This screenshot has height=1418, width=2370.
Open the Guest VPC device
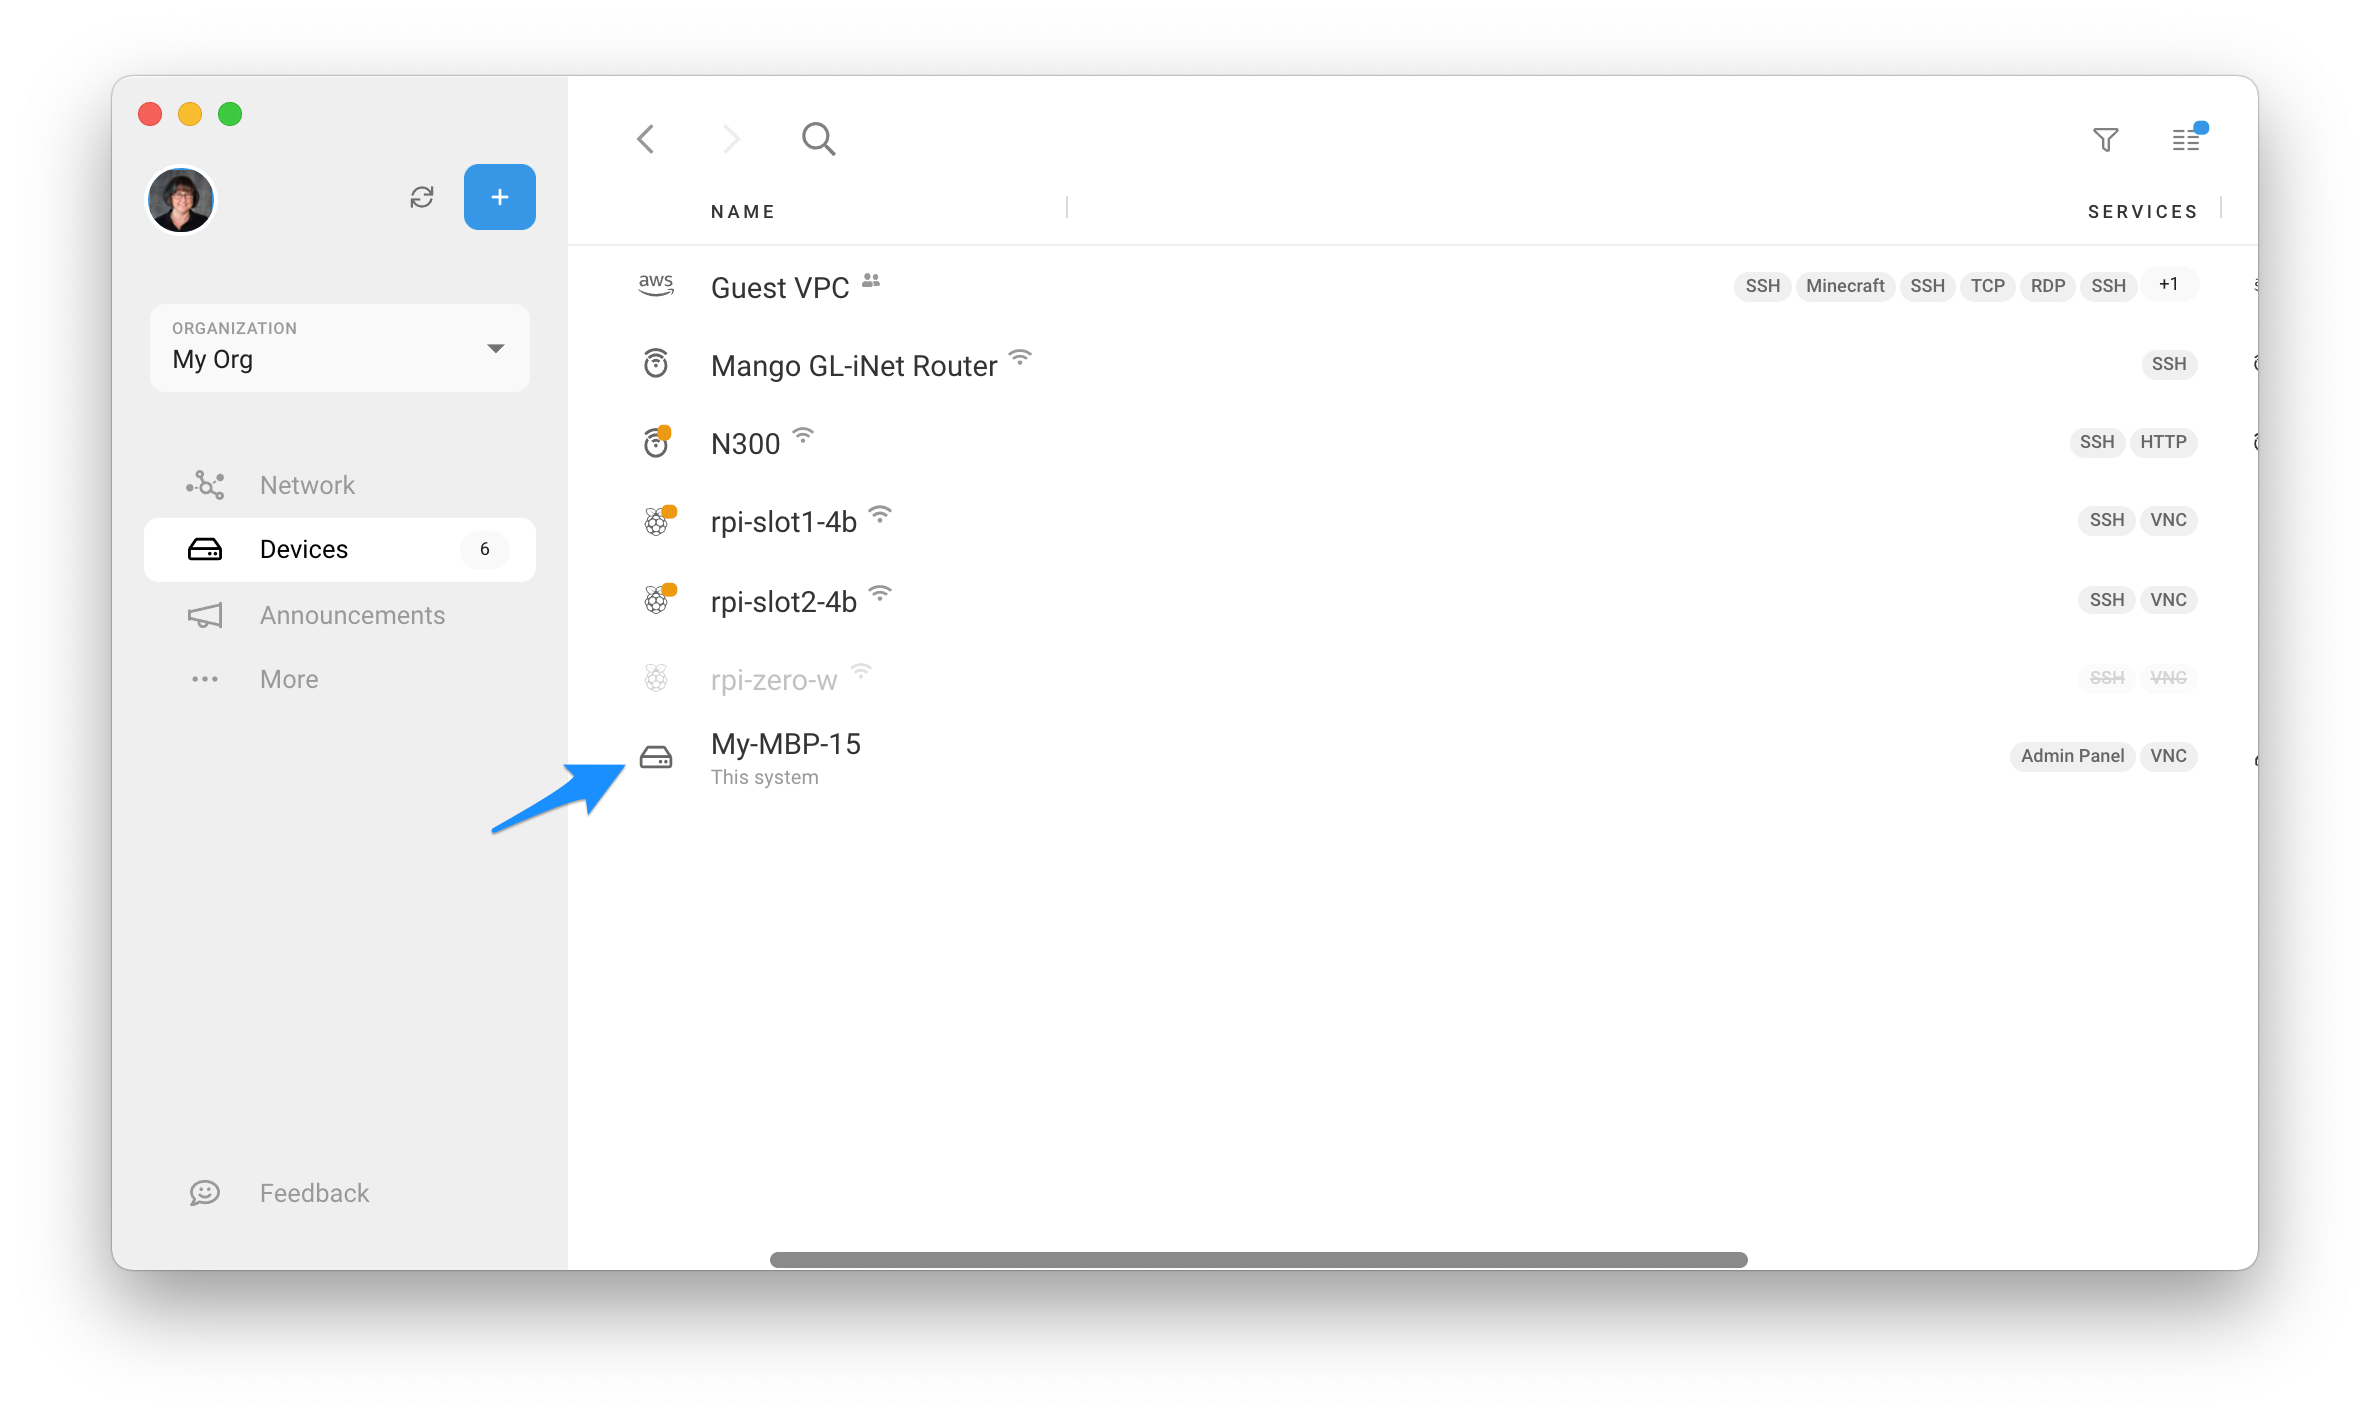click(x=780, y=288)
